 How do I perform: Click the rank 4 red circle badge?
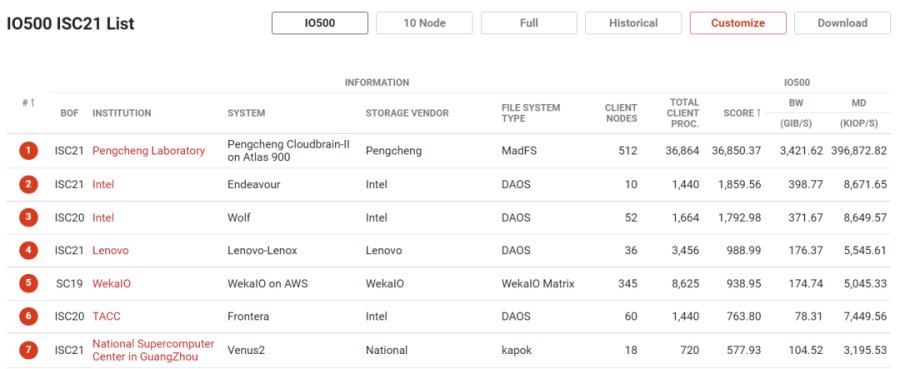coord(28,251)
